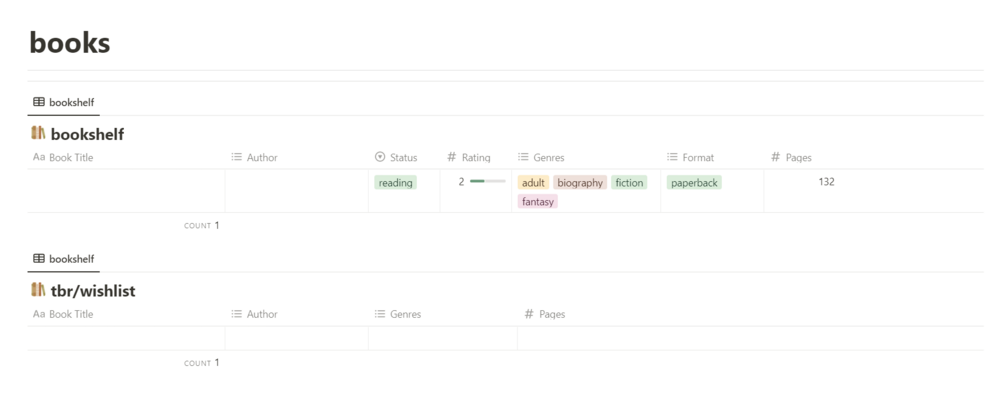Switch to the top bookshelf view tab
Image resolution: width=1005 pixels, height=394 pixels.
point(63,102)
